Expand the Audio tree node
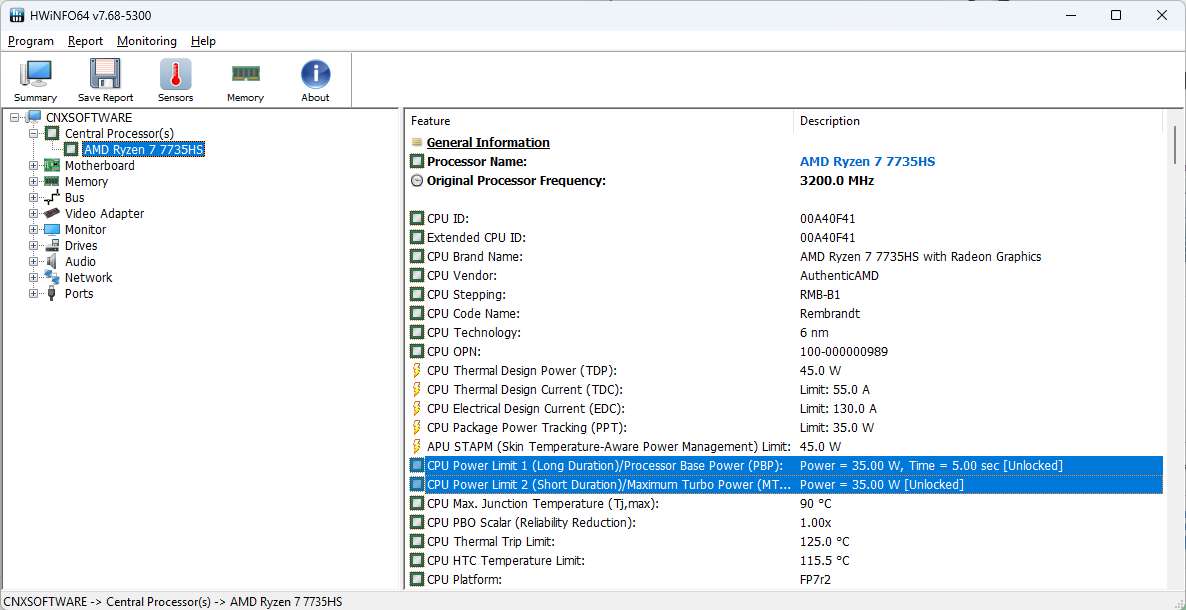 pyautogui.click(x=33, y=261)
